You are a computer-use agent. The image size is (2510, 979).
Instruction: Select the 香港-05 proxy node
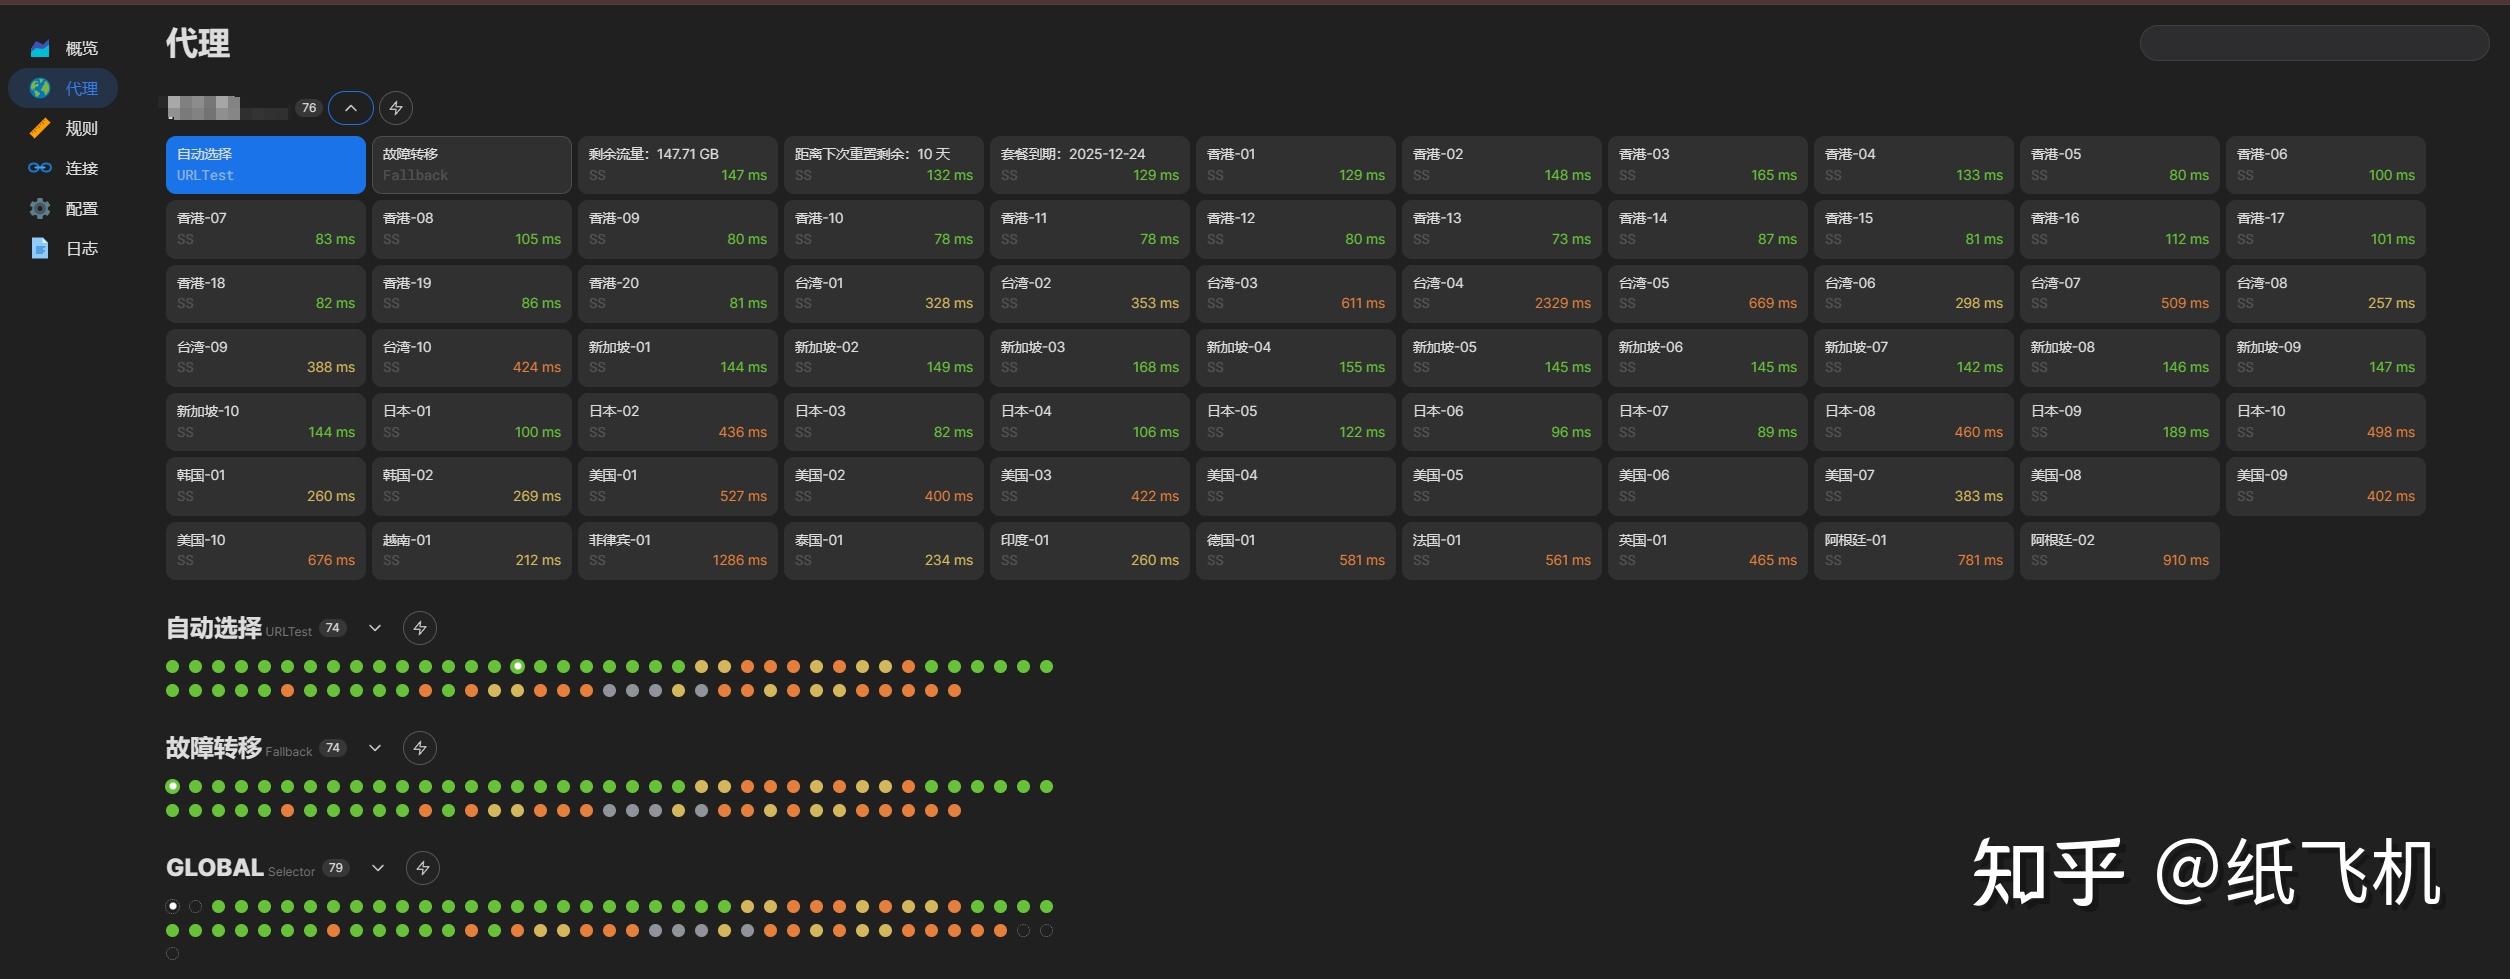click(x=2117, y=164)
